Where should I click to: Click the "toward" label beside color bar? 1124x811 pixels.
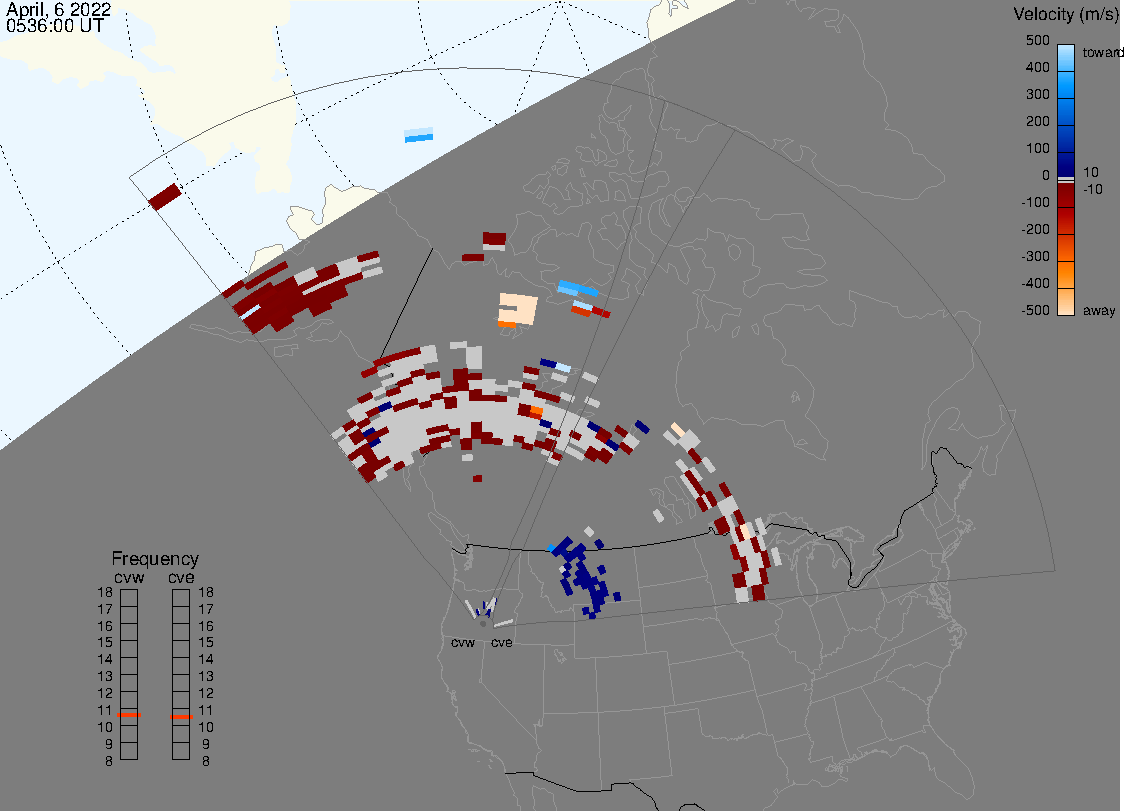click(x=1102, y=52)
